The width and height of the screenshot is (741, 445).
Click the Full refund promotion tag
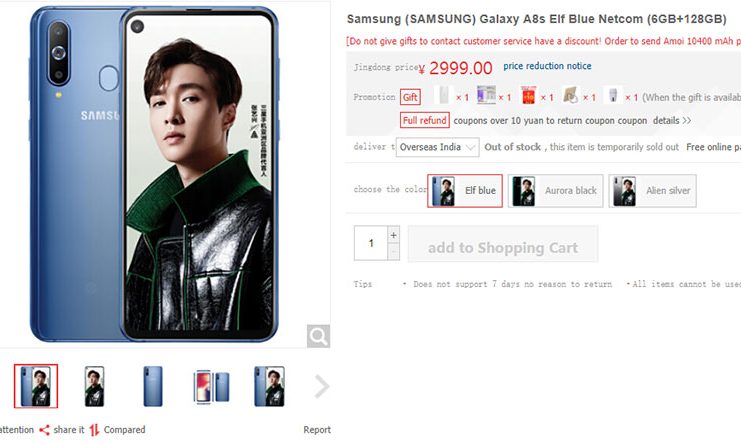[424, 120]
